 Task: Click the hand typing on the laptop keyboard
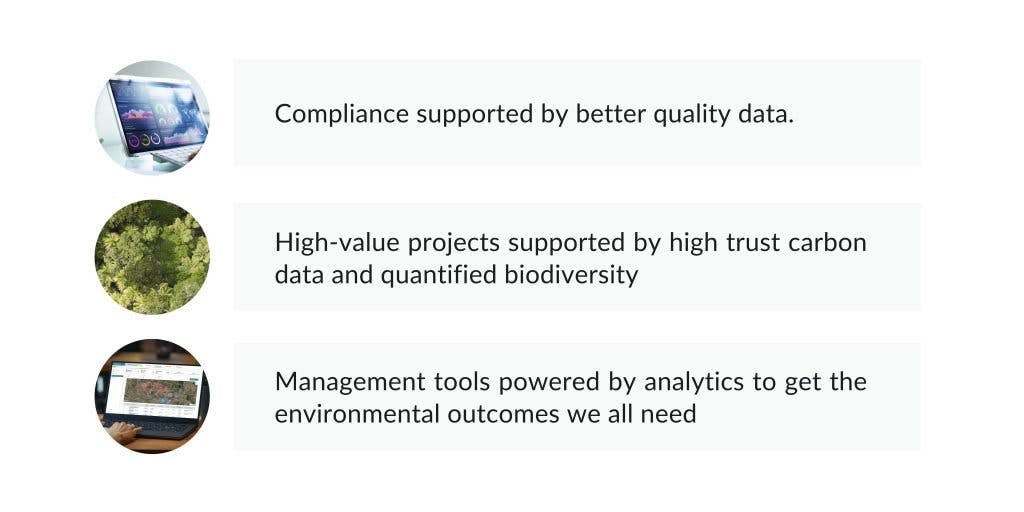pos(122,432)
